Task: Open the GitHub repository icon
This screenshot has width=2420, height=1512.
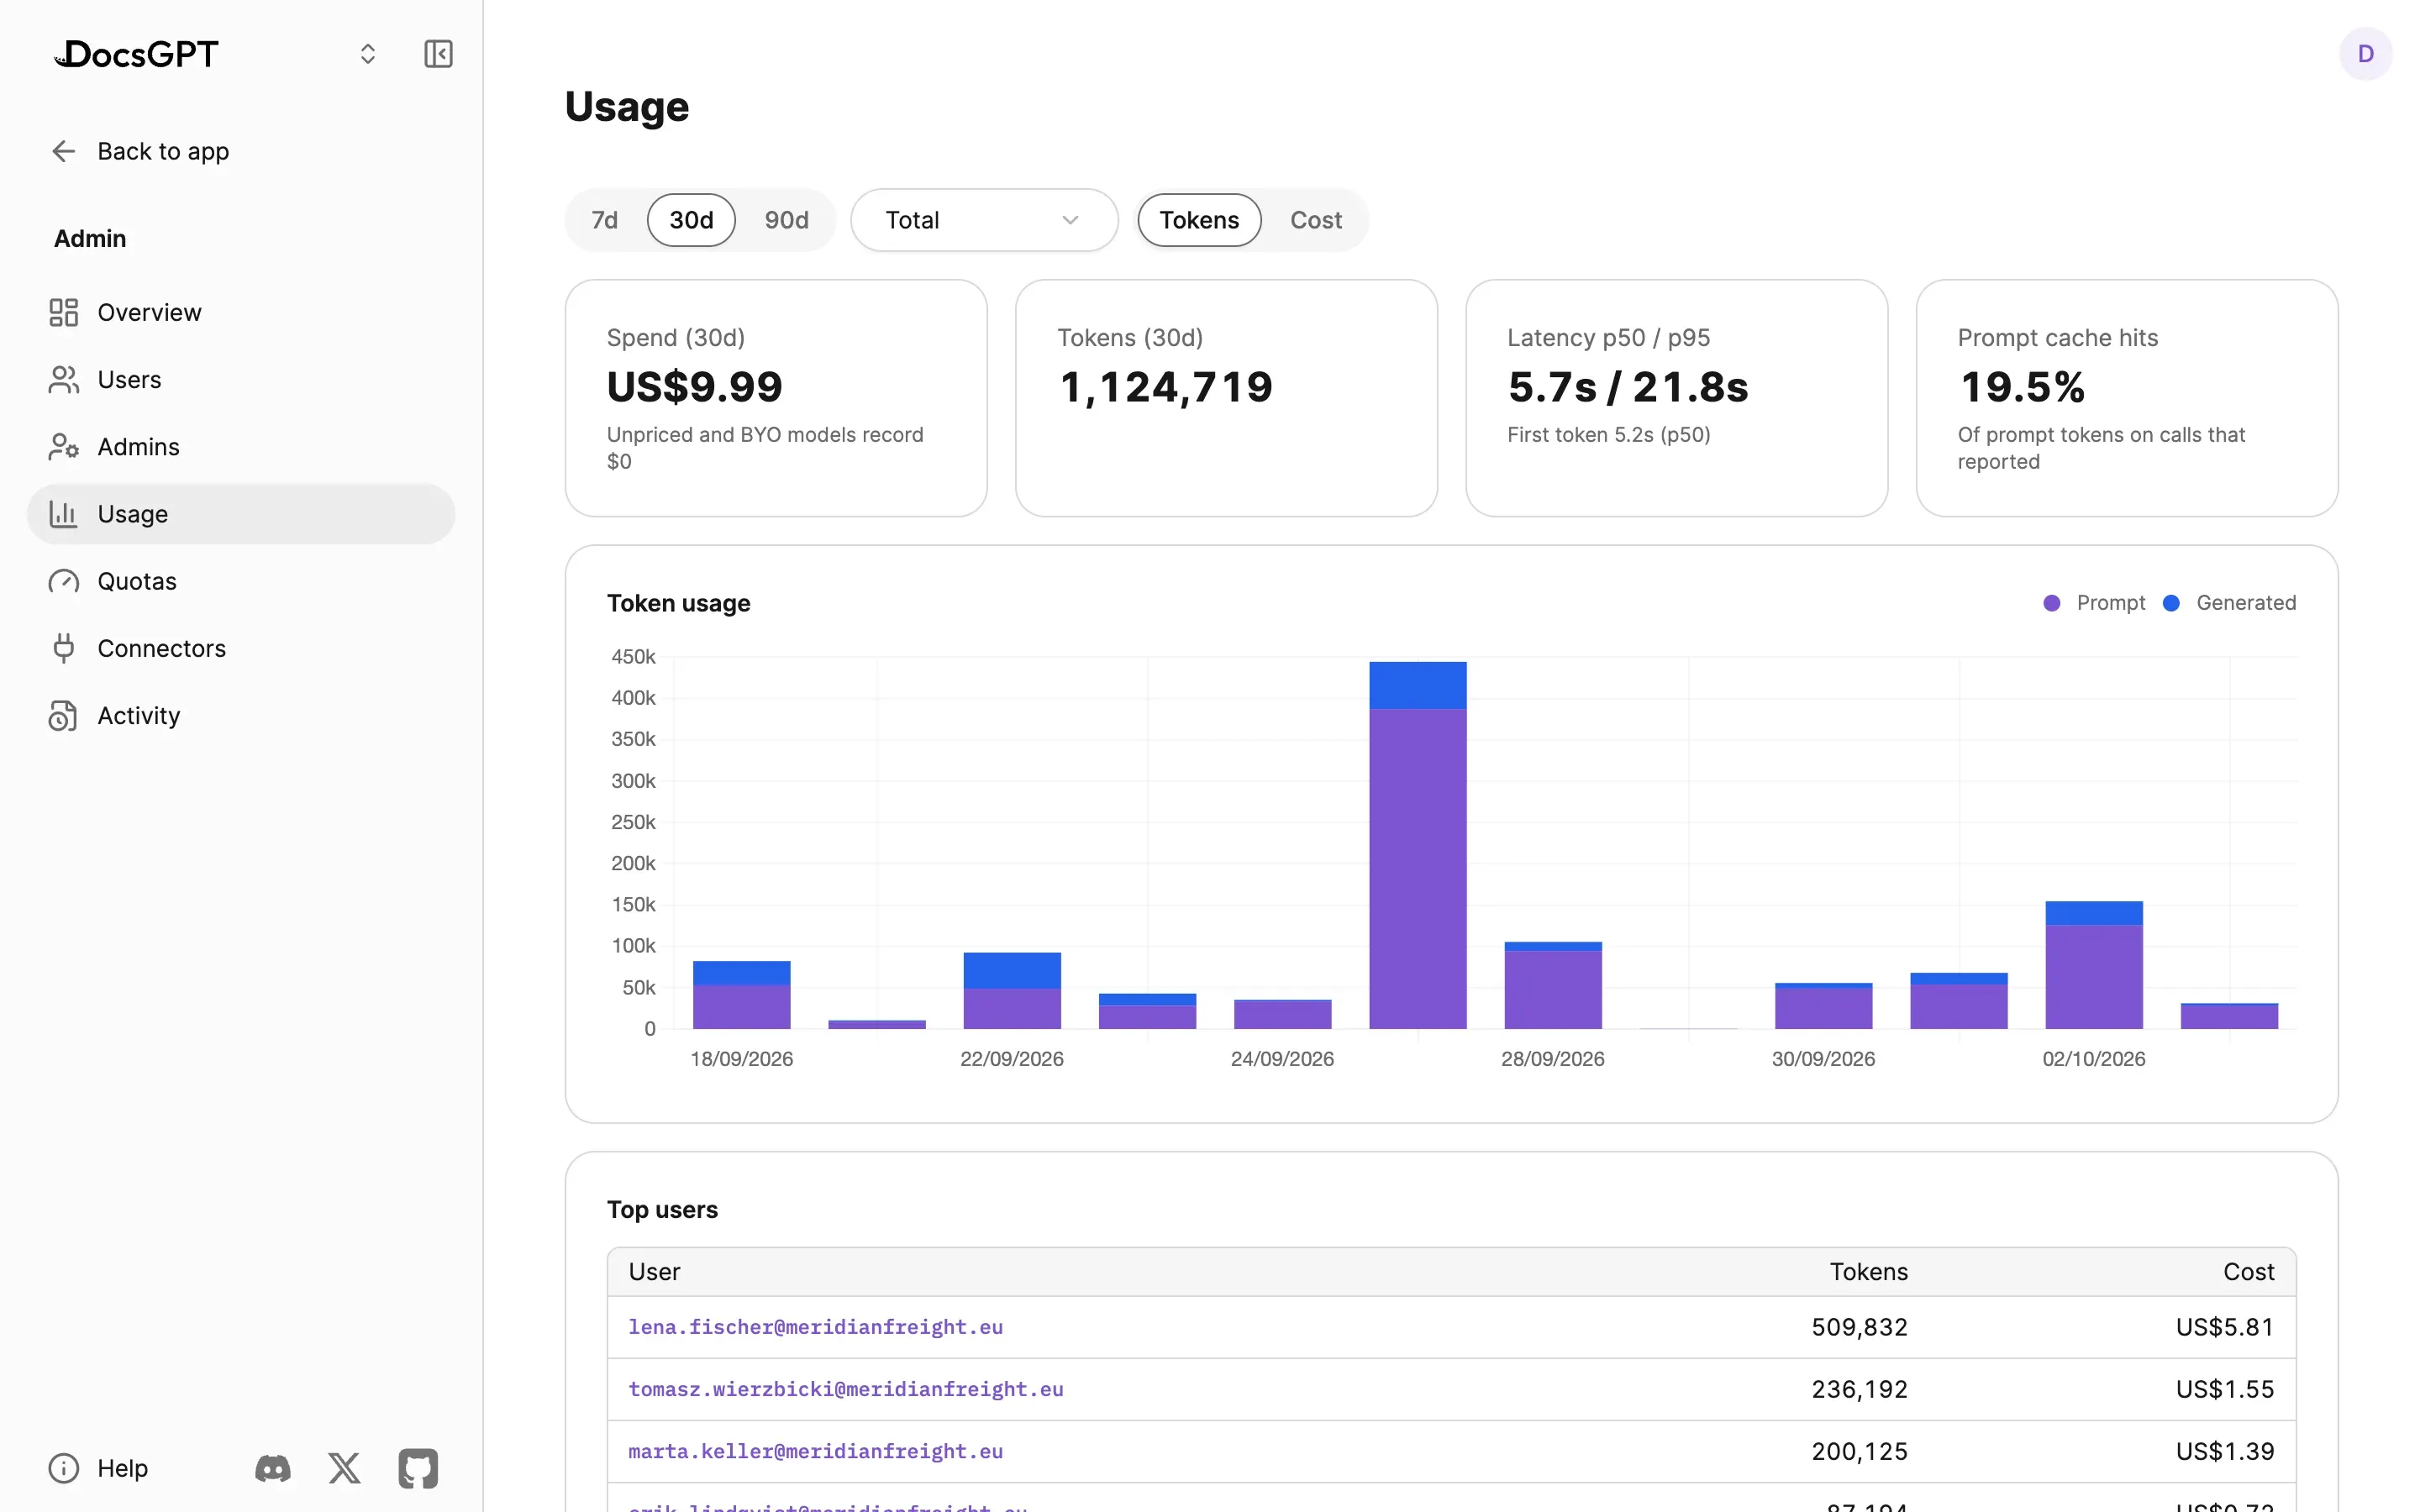Action: coord(418,1468)
